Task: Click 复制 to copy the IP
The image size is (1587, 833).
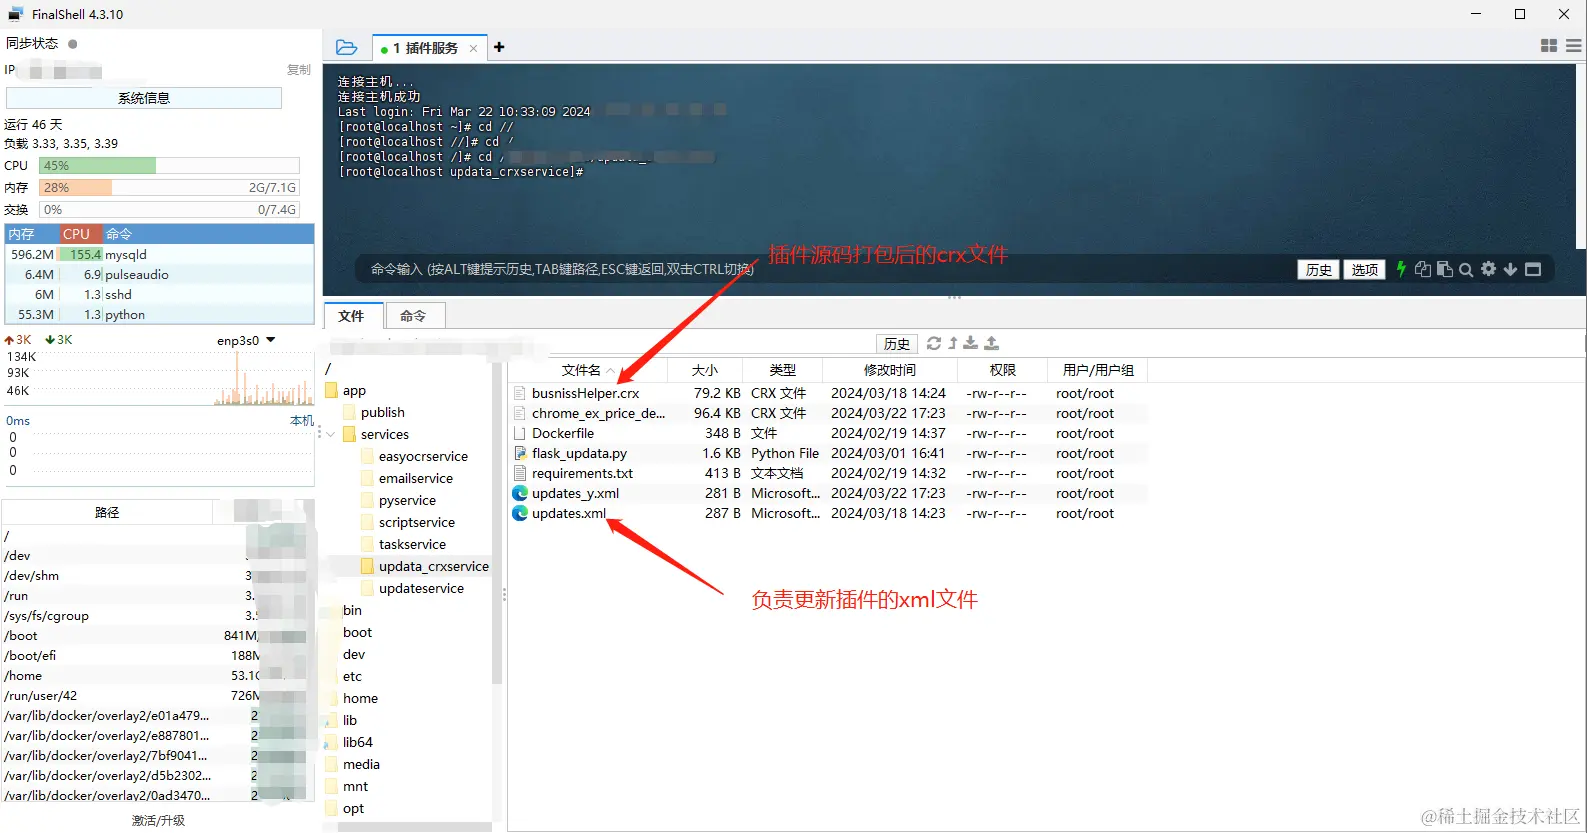Action: pyautogui.click(x=299, y=70)
